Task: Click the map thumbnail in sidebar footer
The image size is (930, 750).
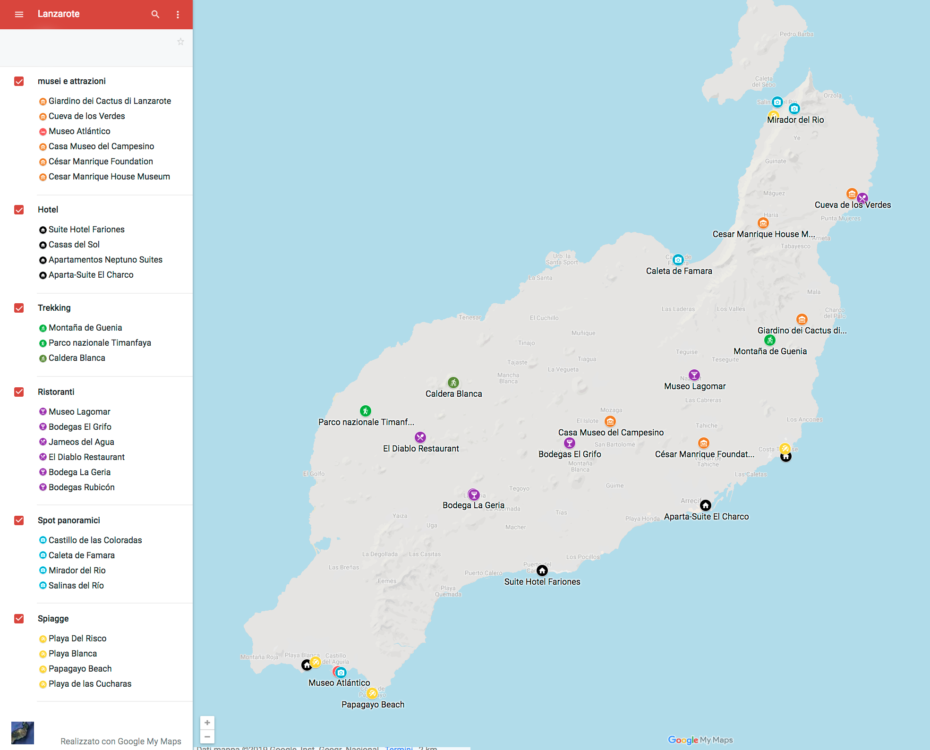Action: point(23,733)
